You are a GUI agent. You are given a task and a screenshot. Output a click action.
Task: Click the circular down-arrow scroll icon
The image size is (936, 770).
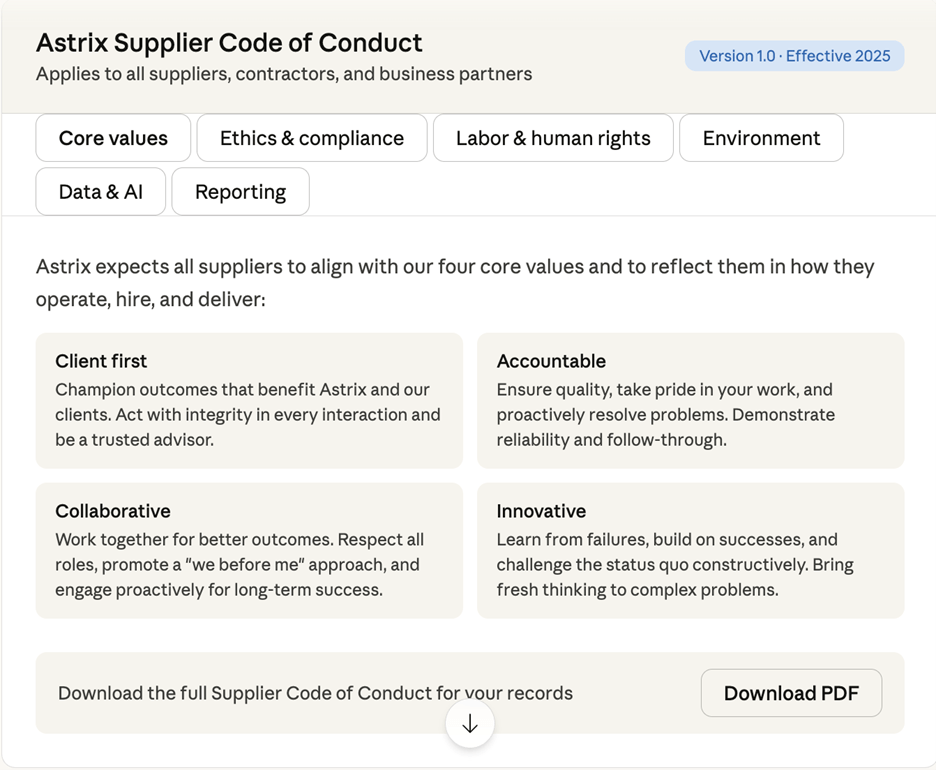[x=470, y=724]
